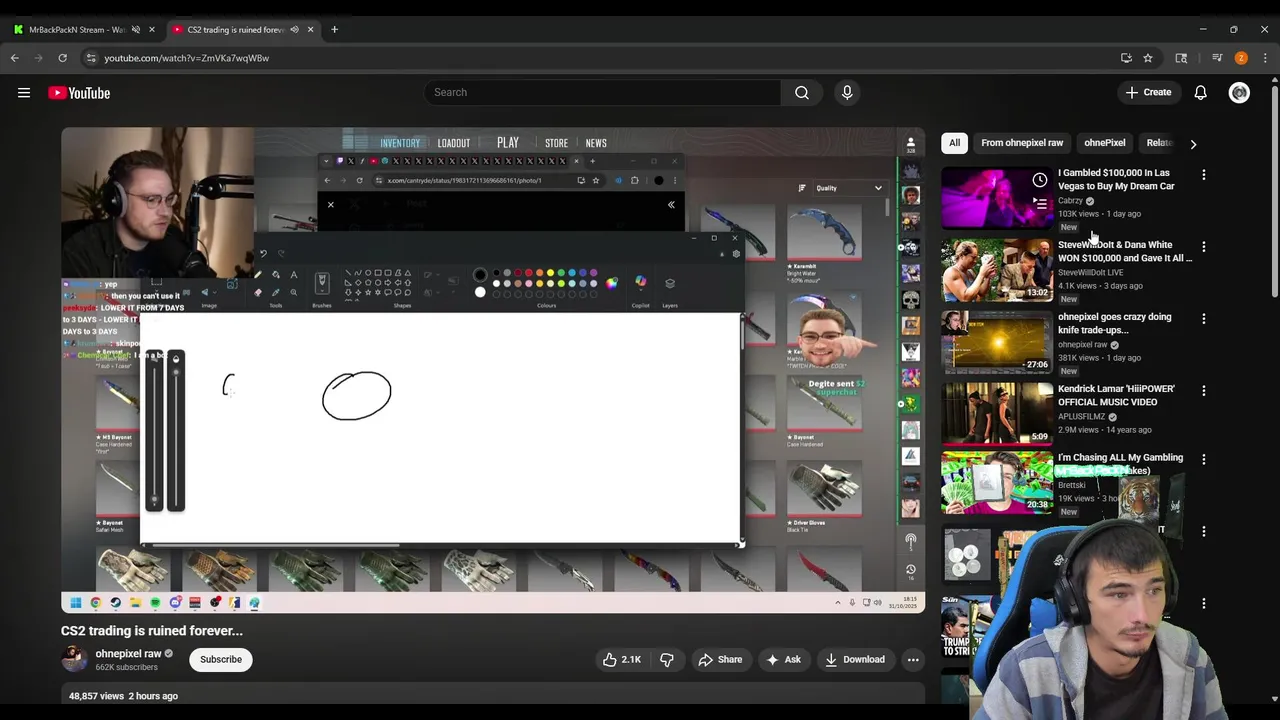This screenshot has width=1280, height=720.
Task: Click the Download button
Action: coord(855,659)
